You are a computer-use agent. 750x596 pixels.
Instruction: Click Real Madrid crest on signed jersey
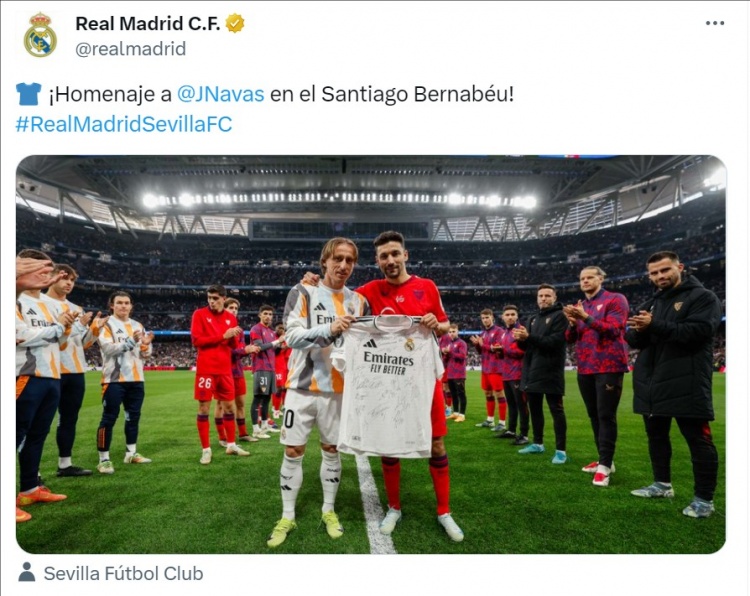coord(409,344)
